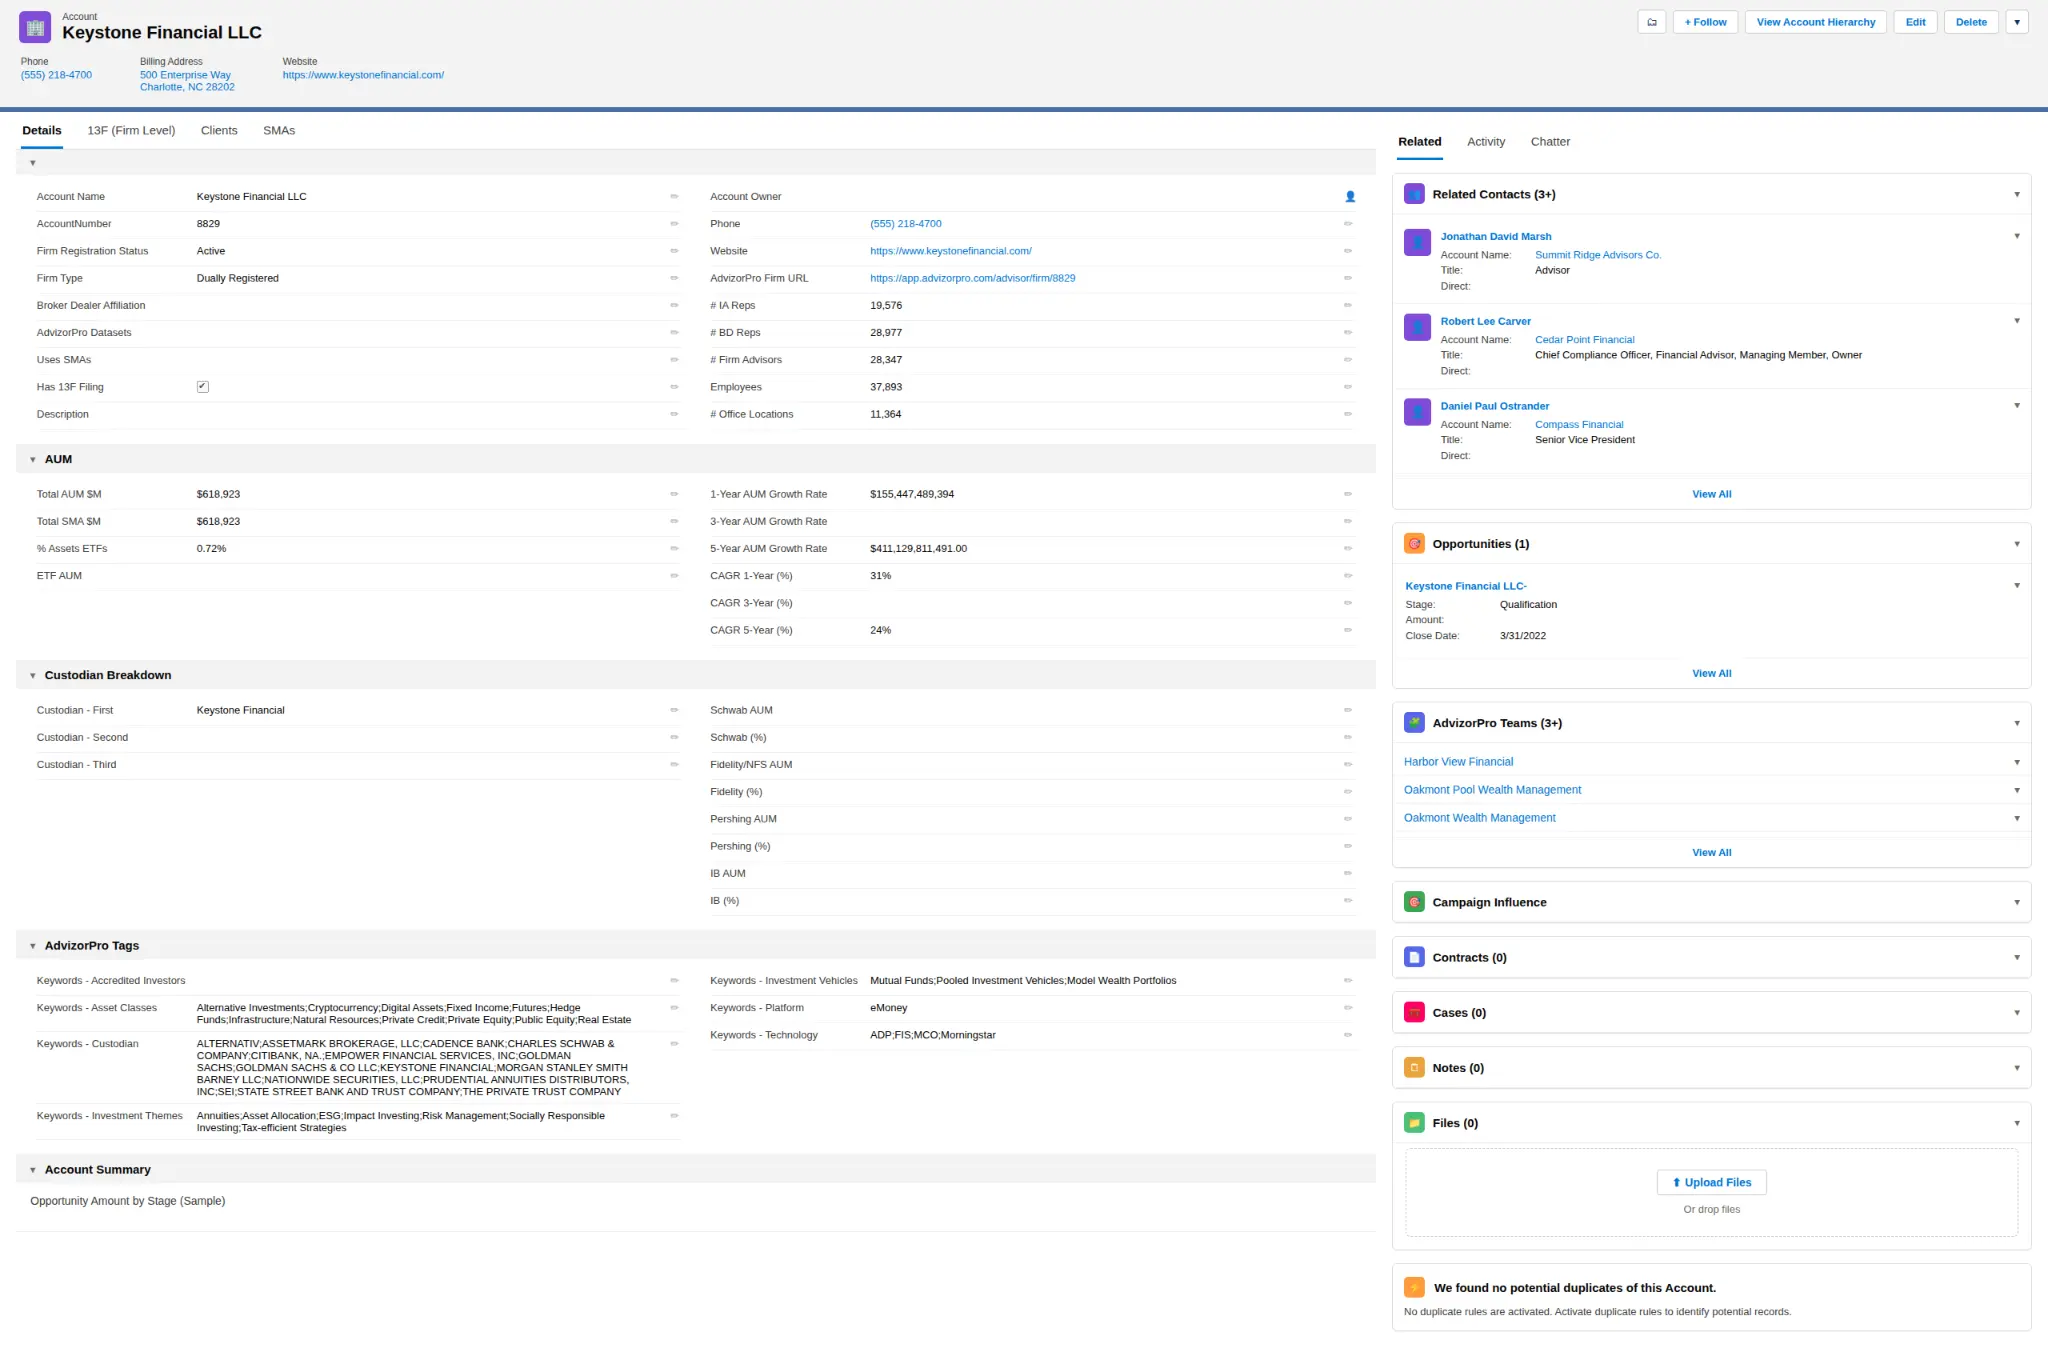Edit the Custodian - First field pencil
Image resolution: width=2048 pixels, height=1347 pixels.
pos(674,710)
